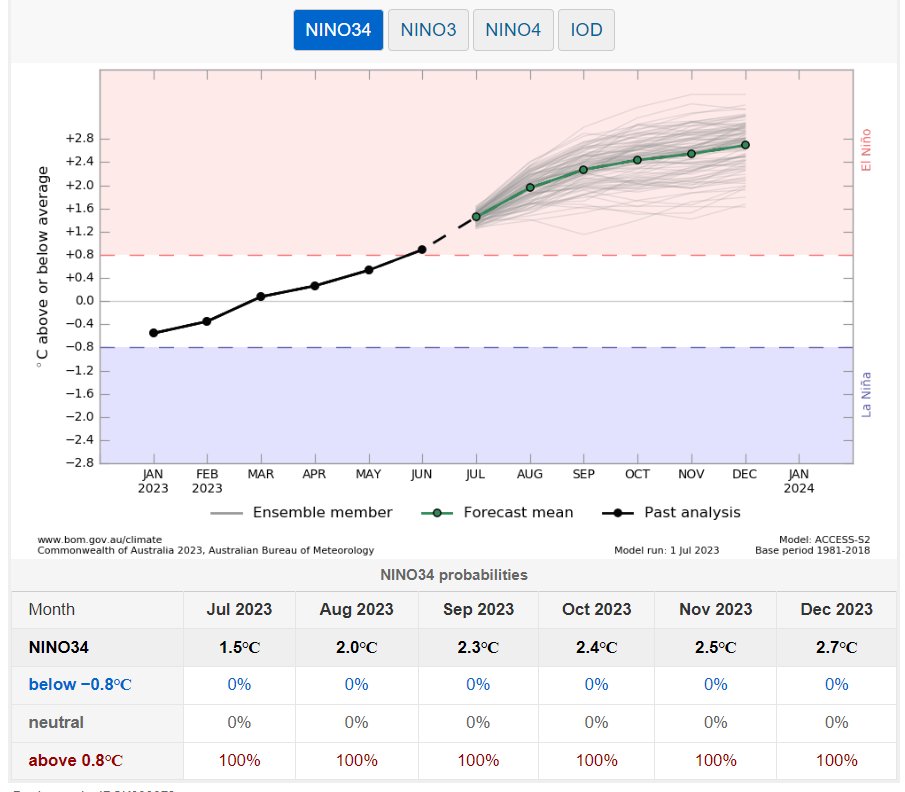Click the El Niño label on chart
This screenshot has width=905, height=792.
click(866, 150)
